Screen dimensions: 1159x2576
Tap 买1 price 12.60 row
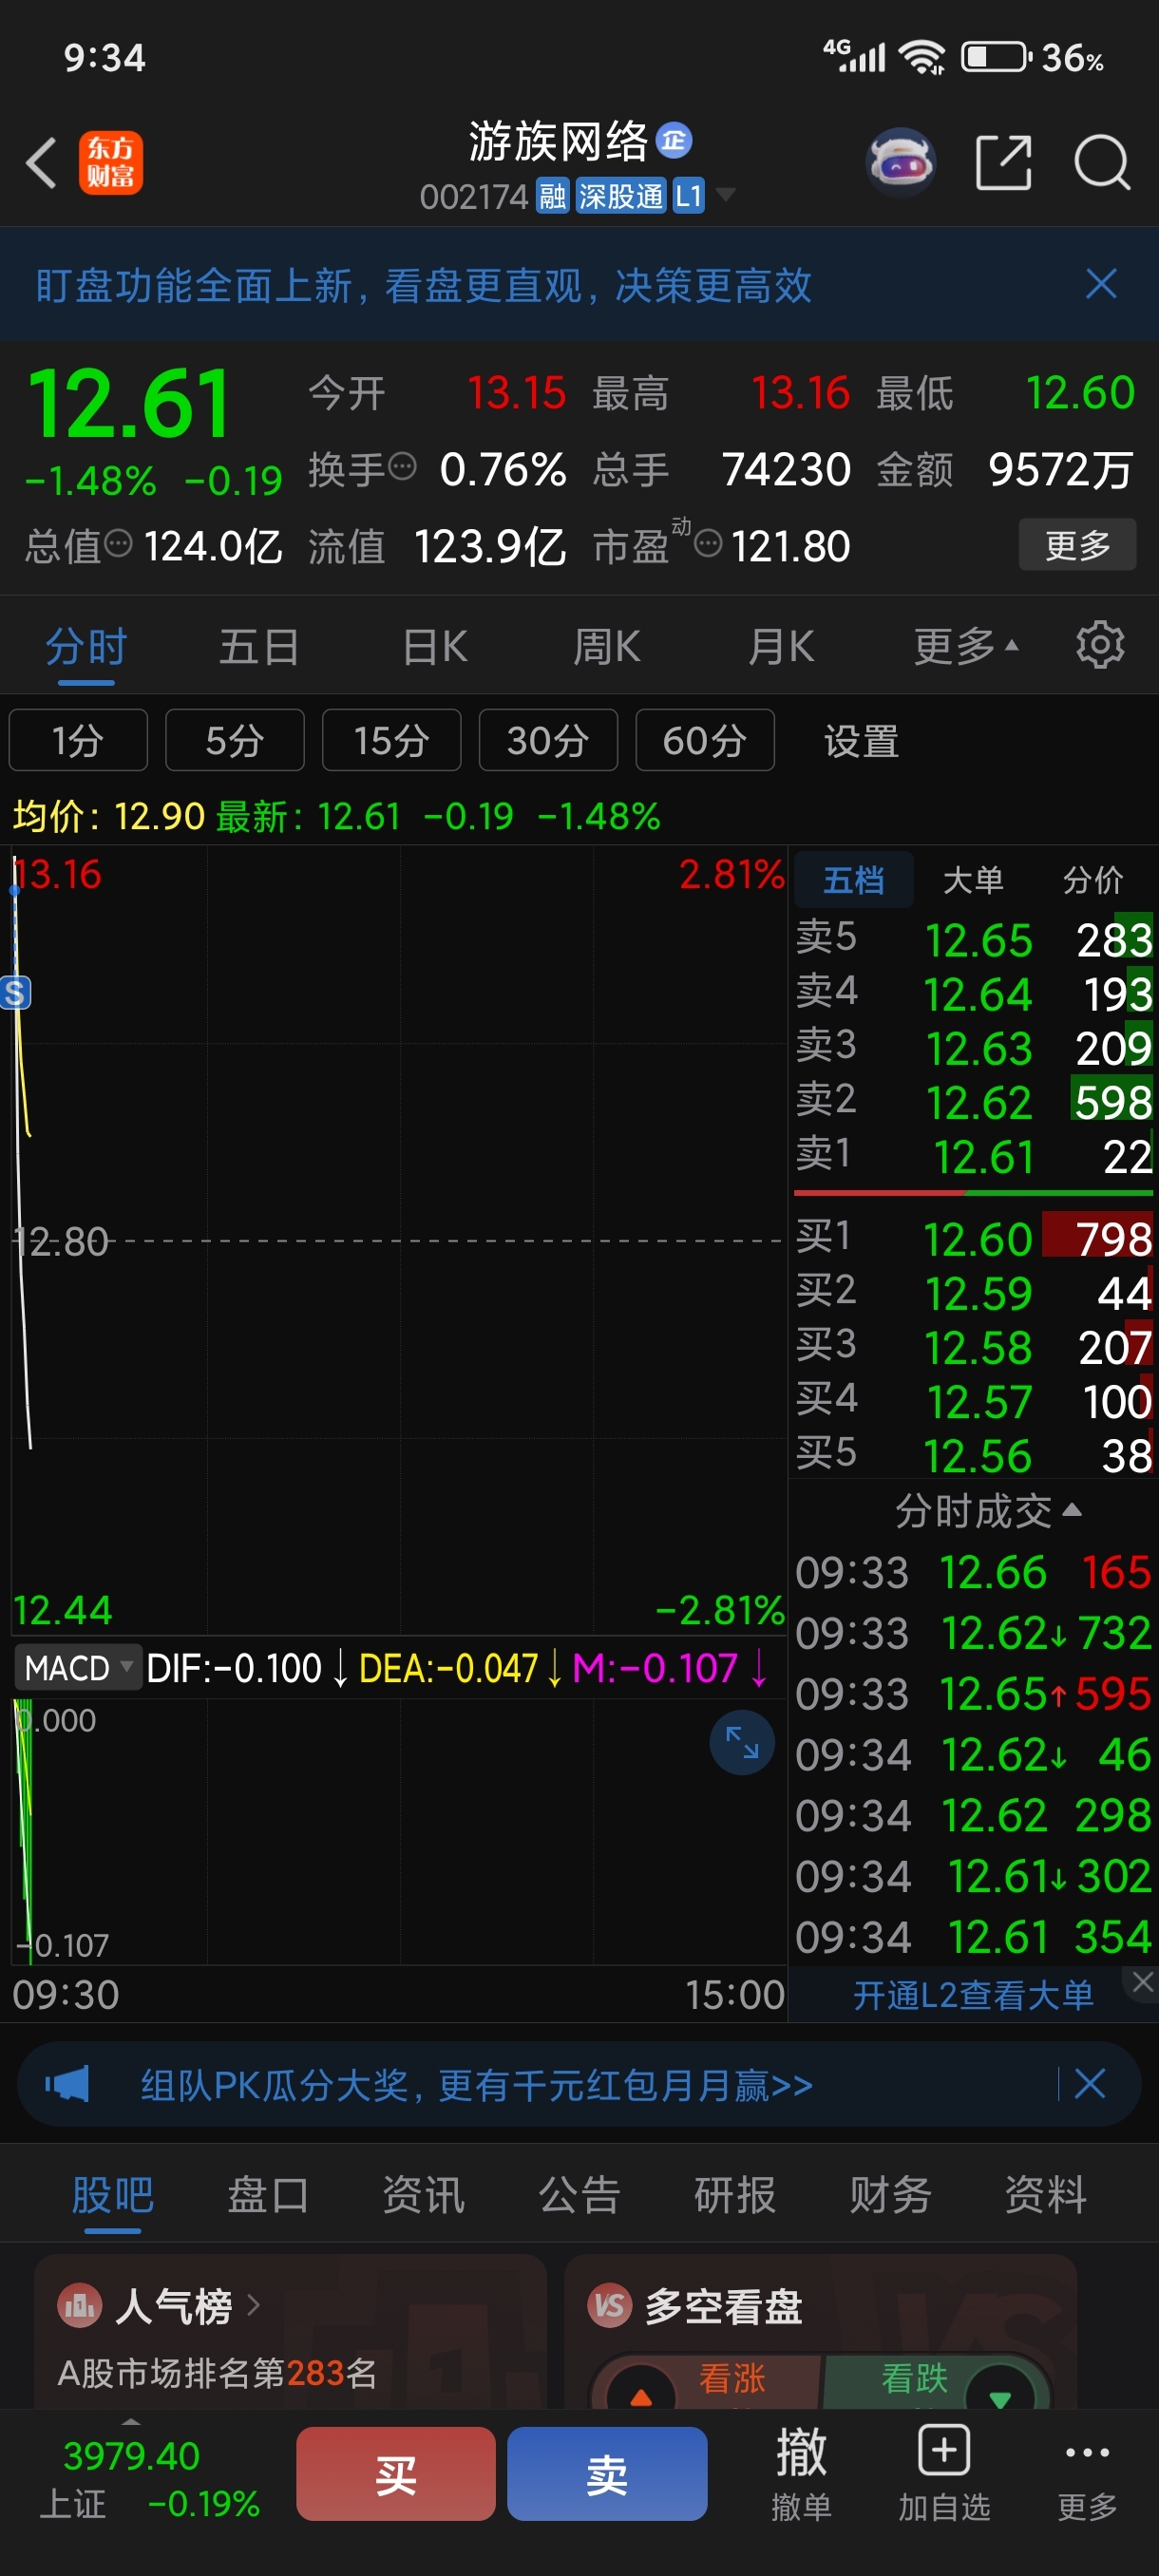(974, 1239)
